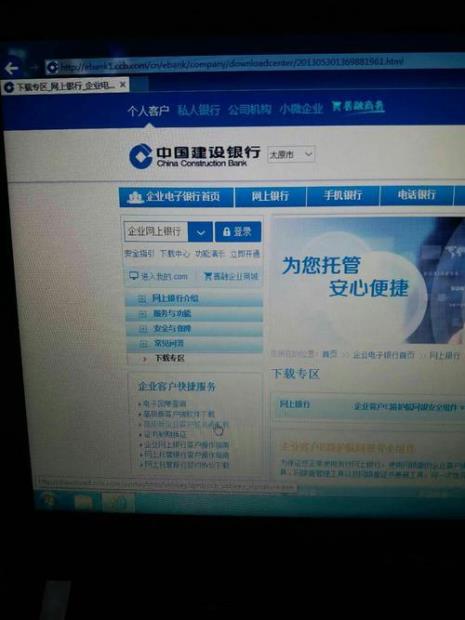The image size is (465, 620).
Task: Click the monitor icon beside .com link
Action: click(x=134, y=276)
